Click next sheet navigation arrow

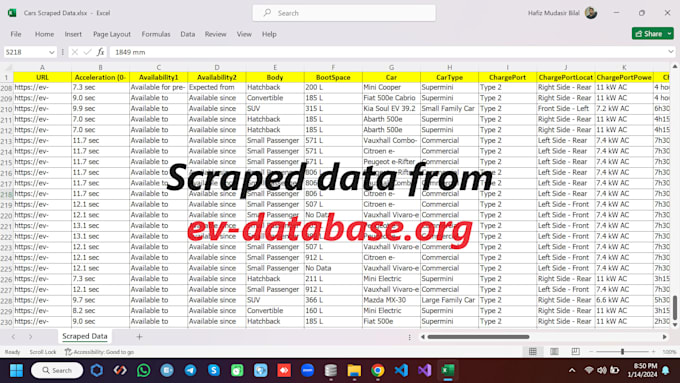[x=30, y=337]
